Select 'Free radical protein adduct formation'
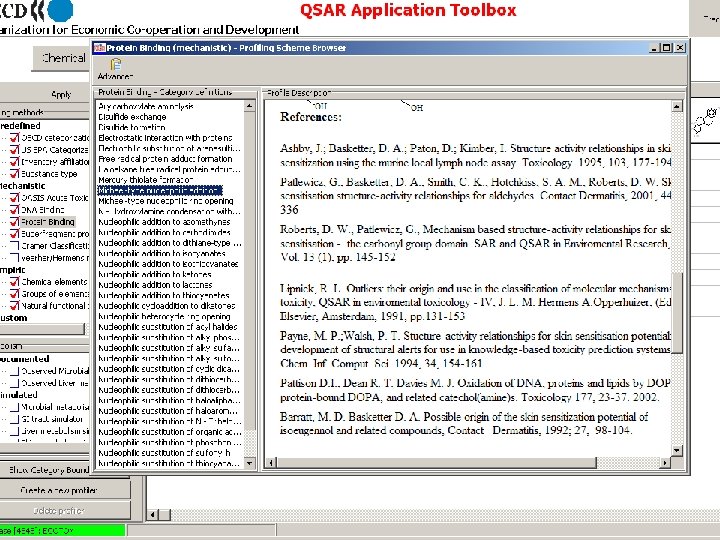This screenshot has height=540, width=720. pos(165,159)
